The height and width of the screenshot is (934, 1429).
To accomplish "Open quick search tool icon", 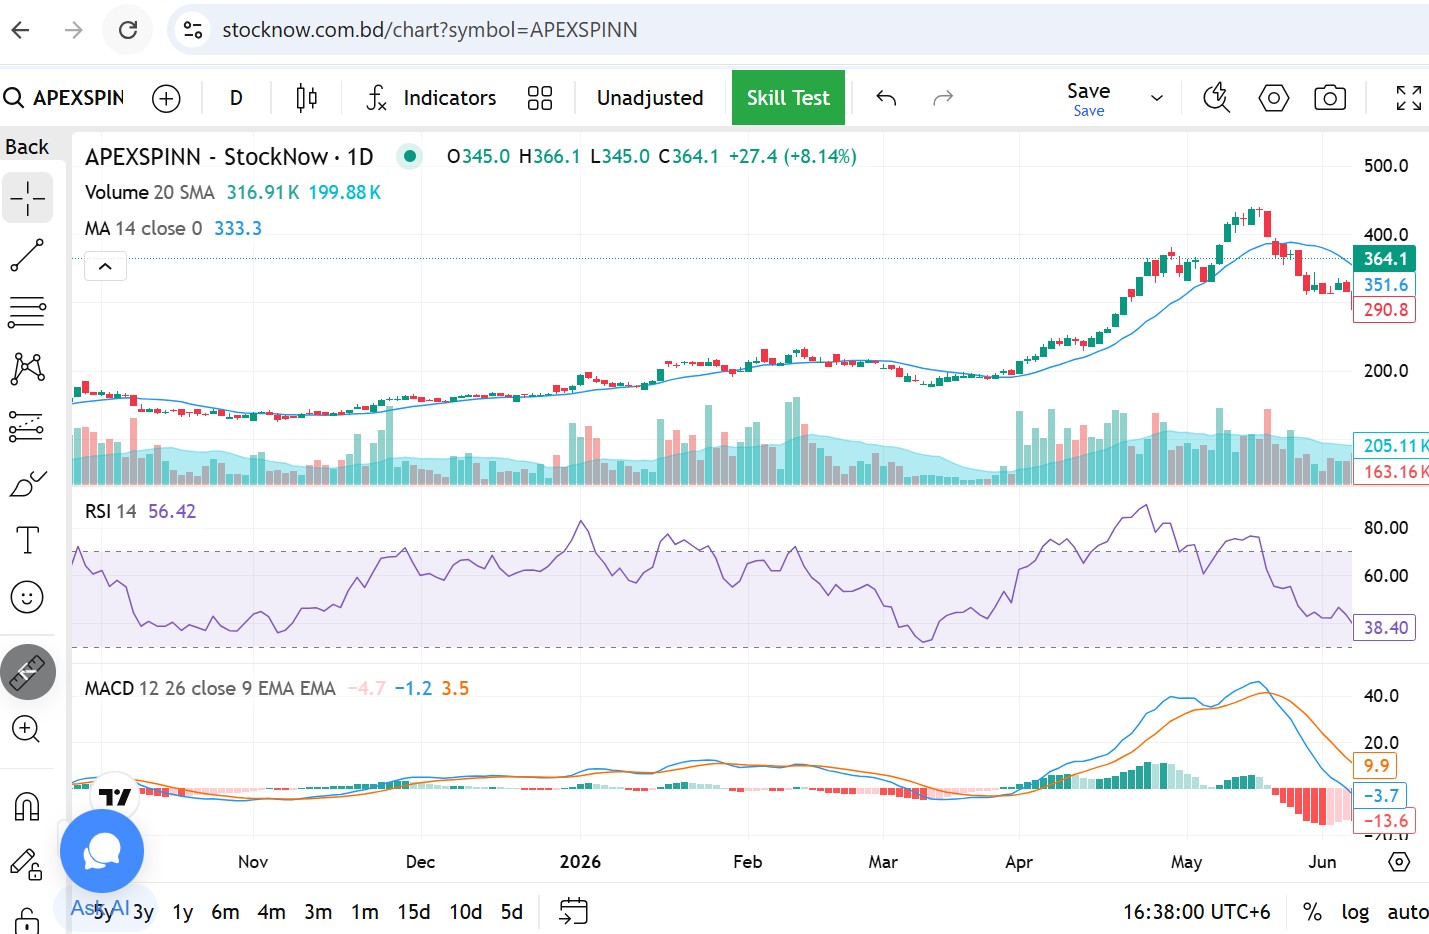I will tap(1216, 98).
